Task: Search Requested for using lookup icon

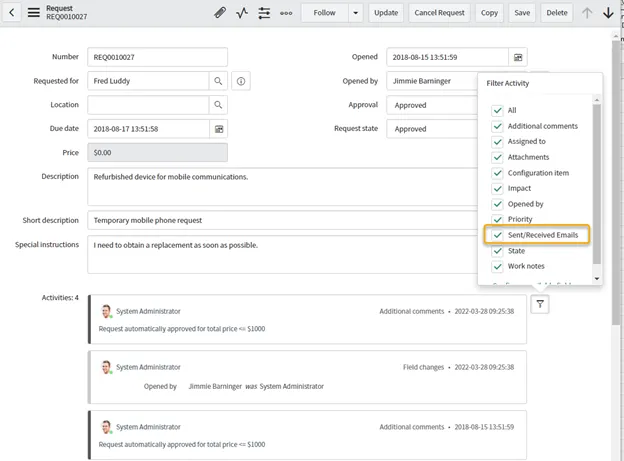Action: point(218,81)
